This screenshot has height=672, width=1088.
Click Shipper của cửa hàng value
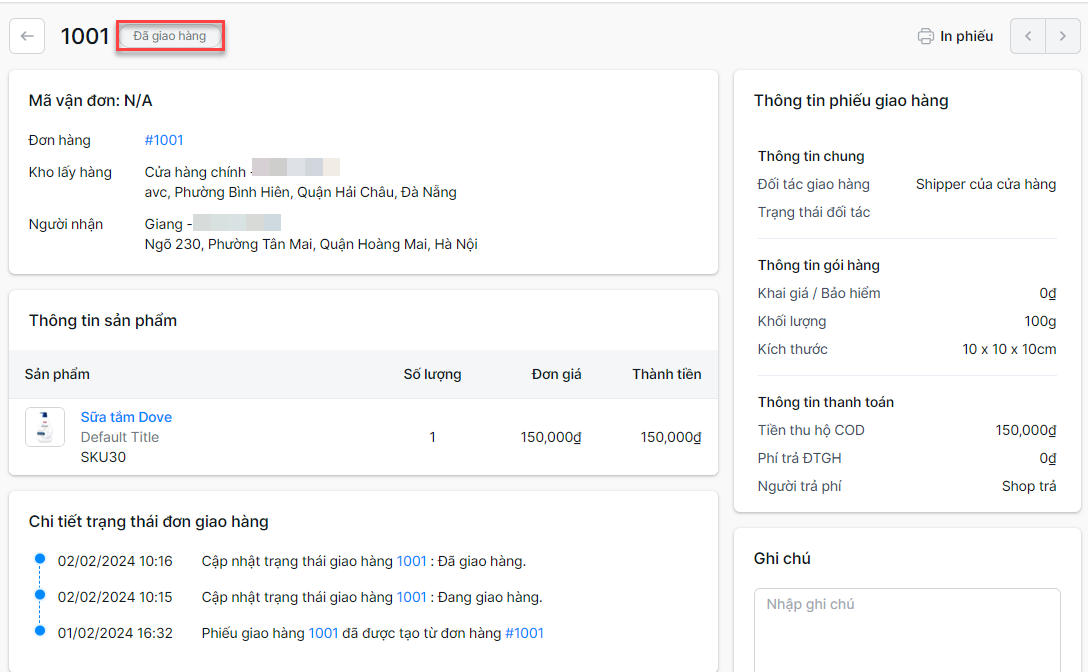(986, 184)
